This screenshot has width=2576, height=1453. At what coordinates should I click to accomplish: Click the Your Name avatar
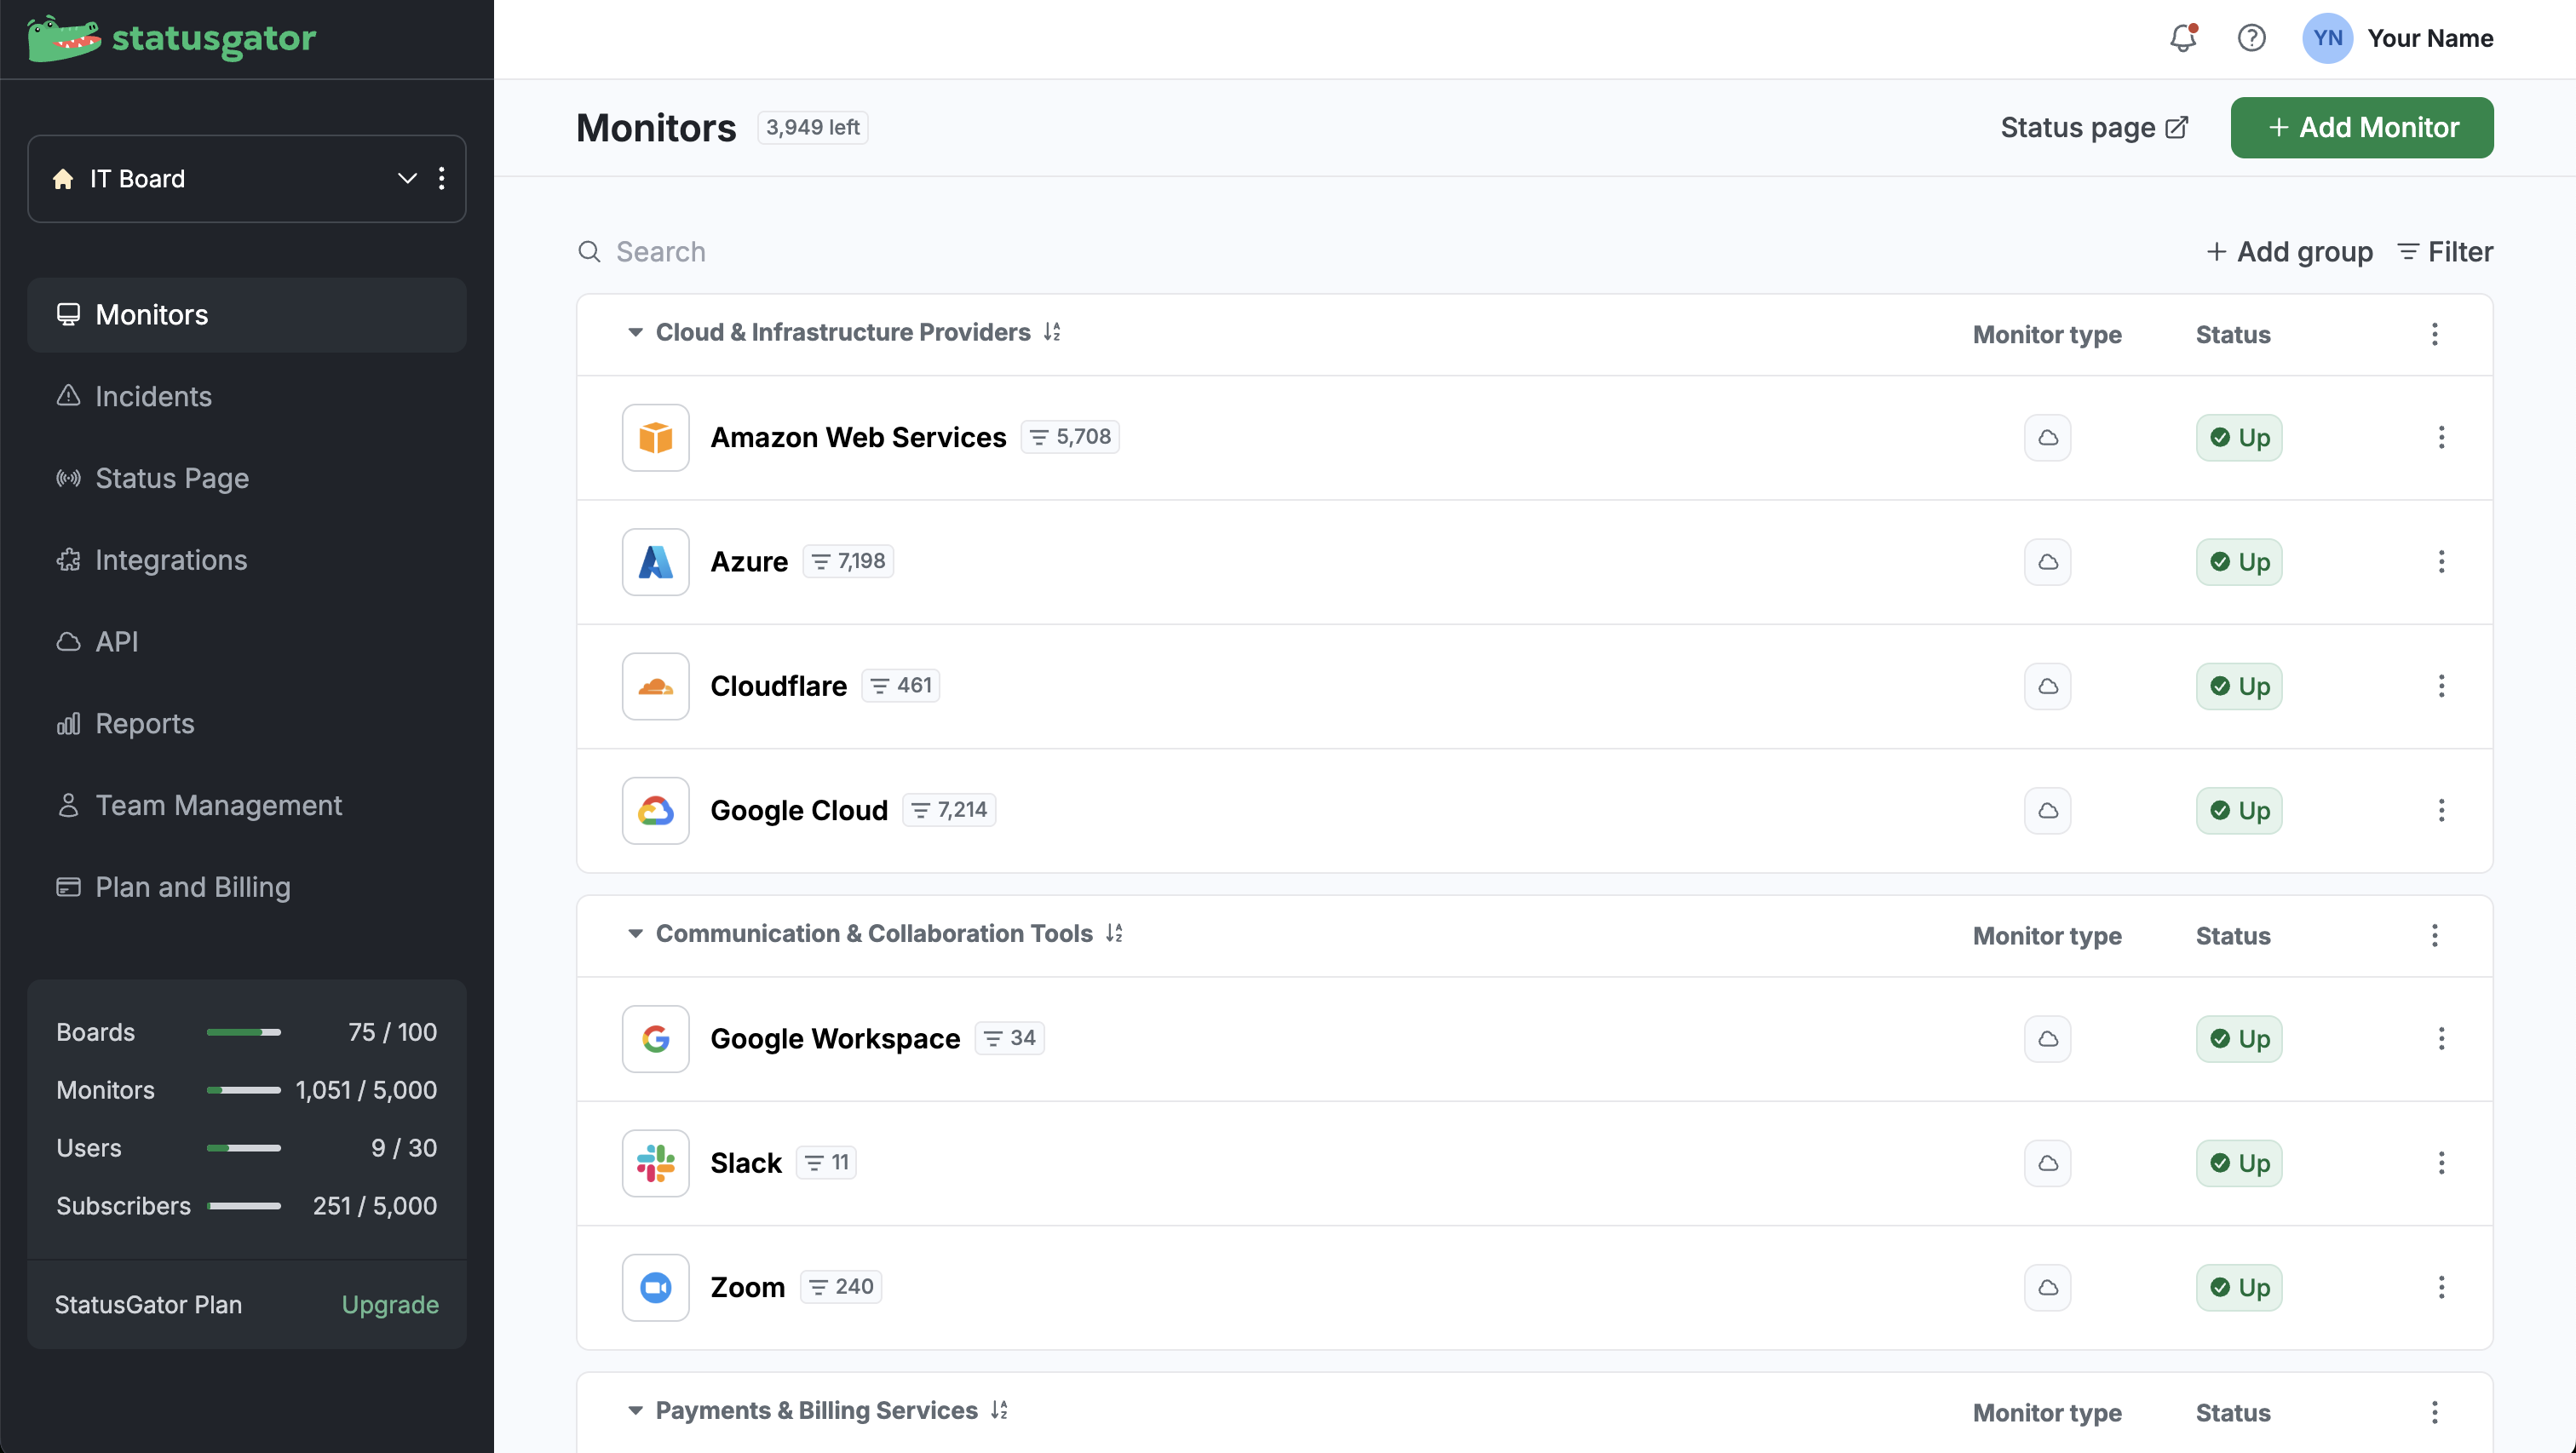2327,38
